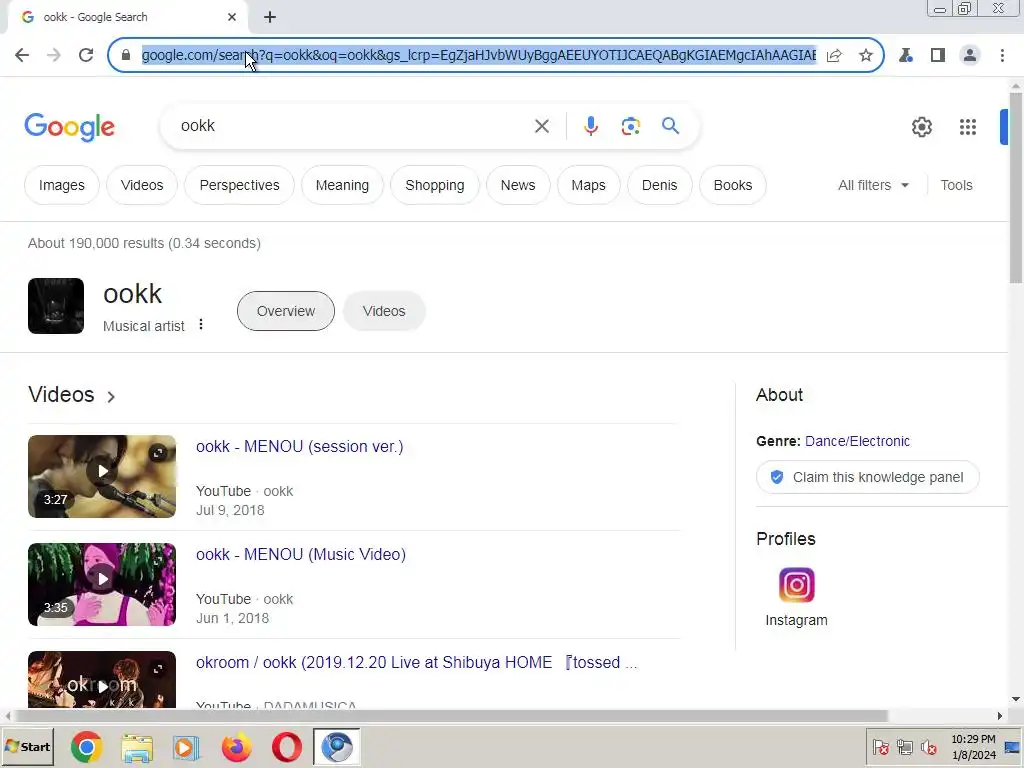This screenshot has width=1024, height=768.
Task: View site information lock icon
Action: pos(125,55)
